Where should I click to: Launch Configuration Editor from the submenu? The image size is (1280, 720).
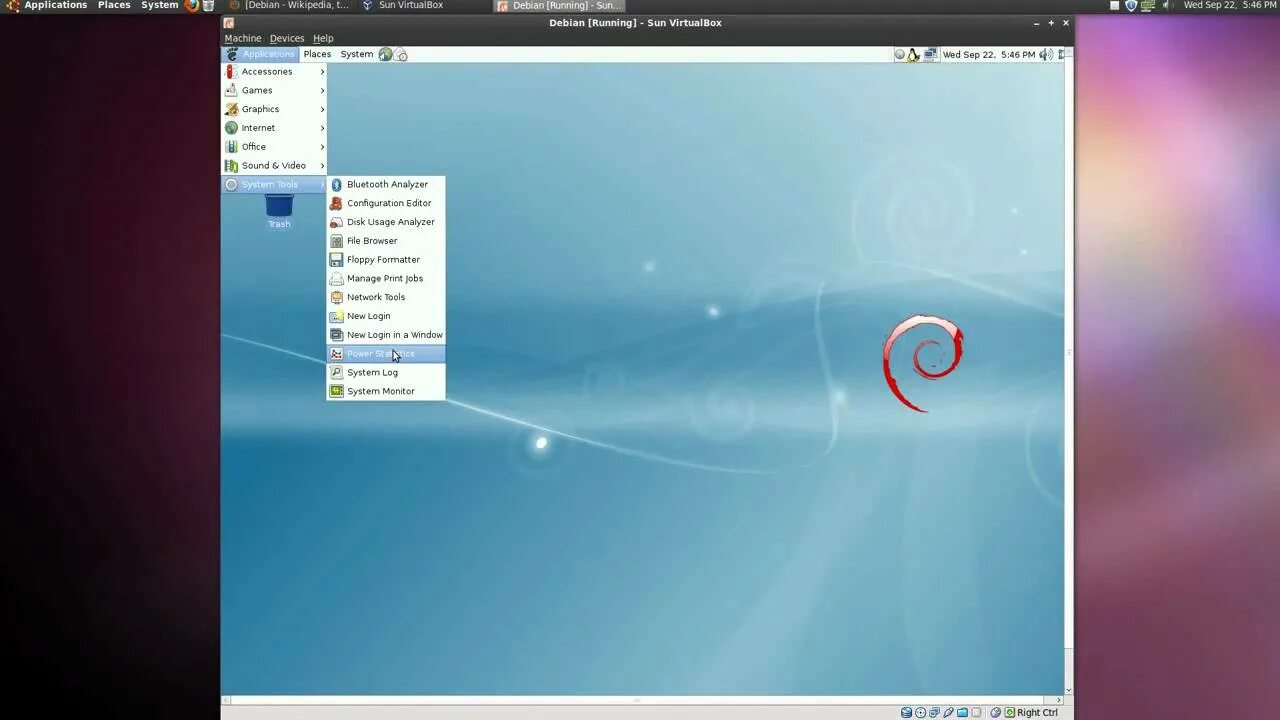(386, 203)
